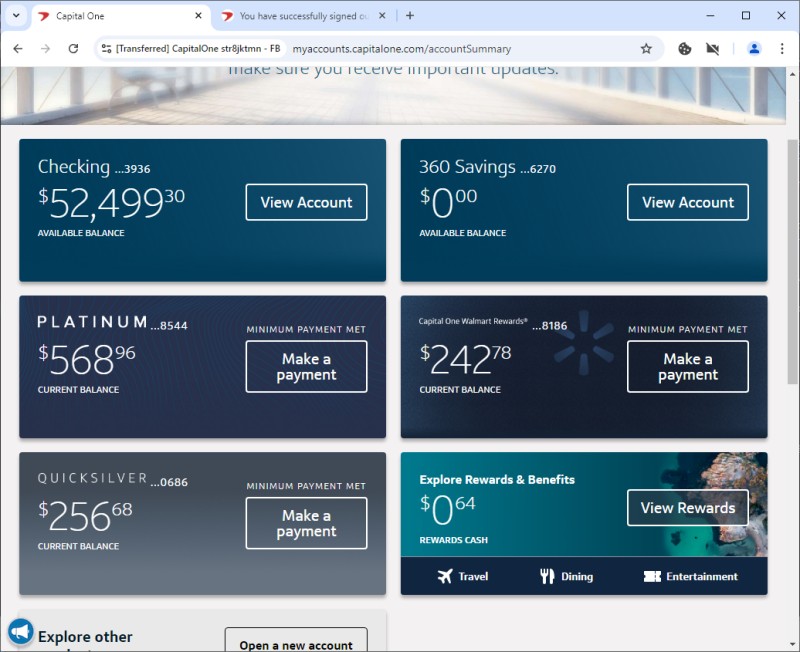Close the Capital One tab

point(198,16)
